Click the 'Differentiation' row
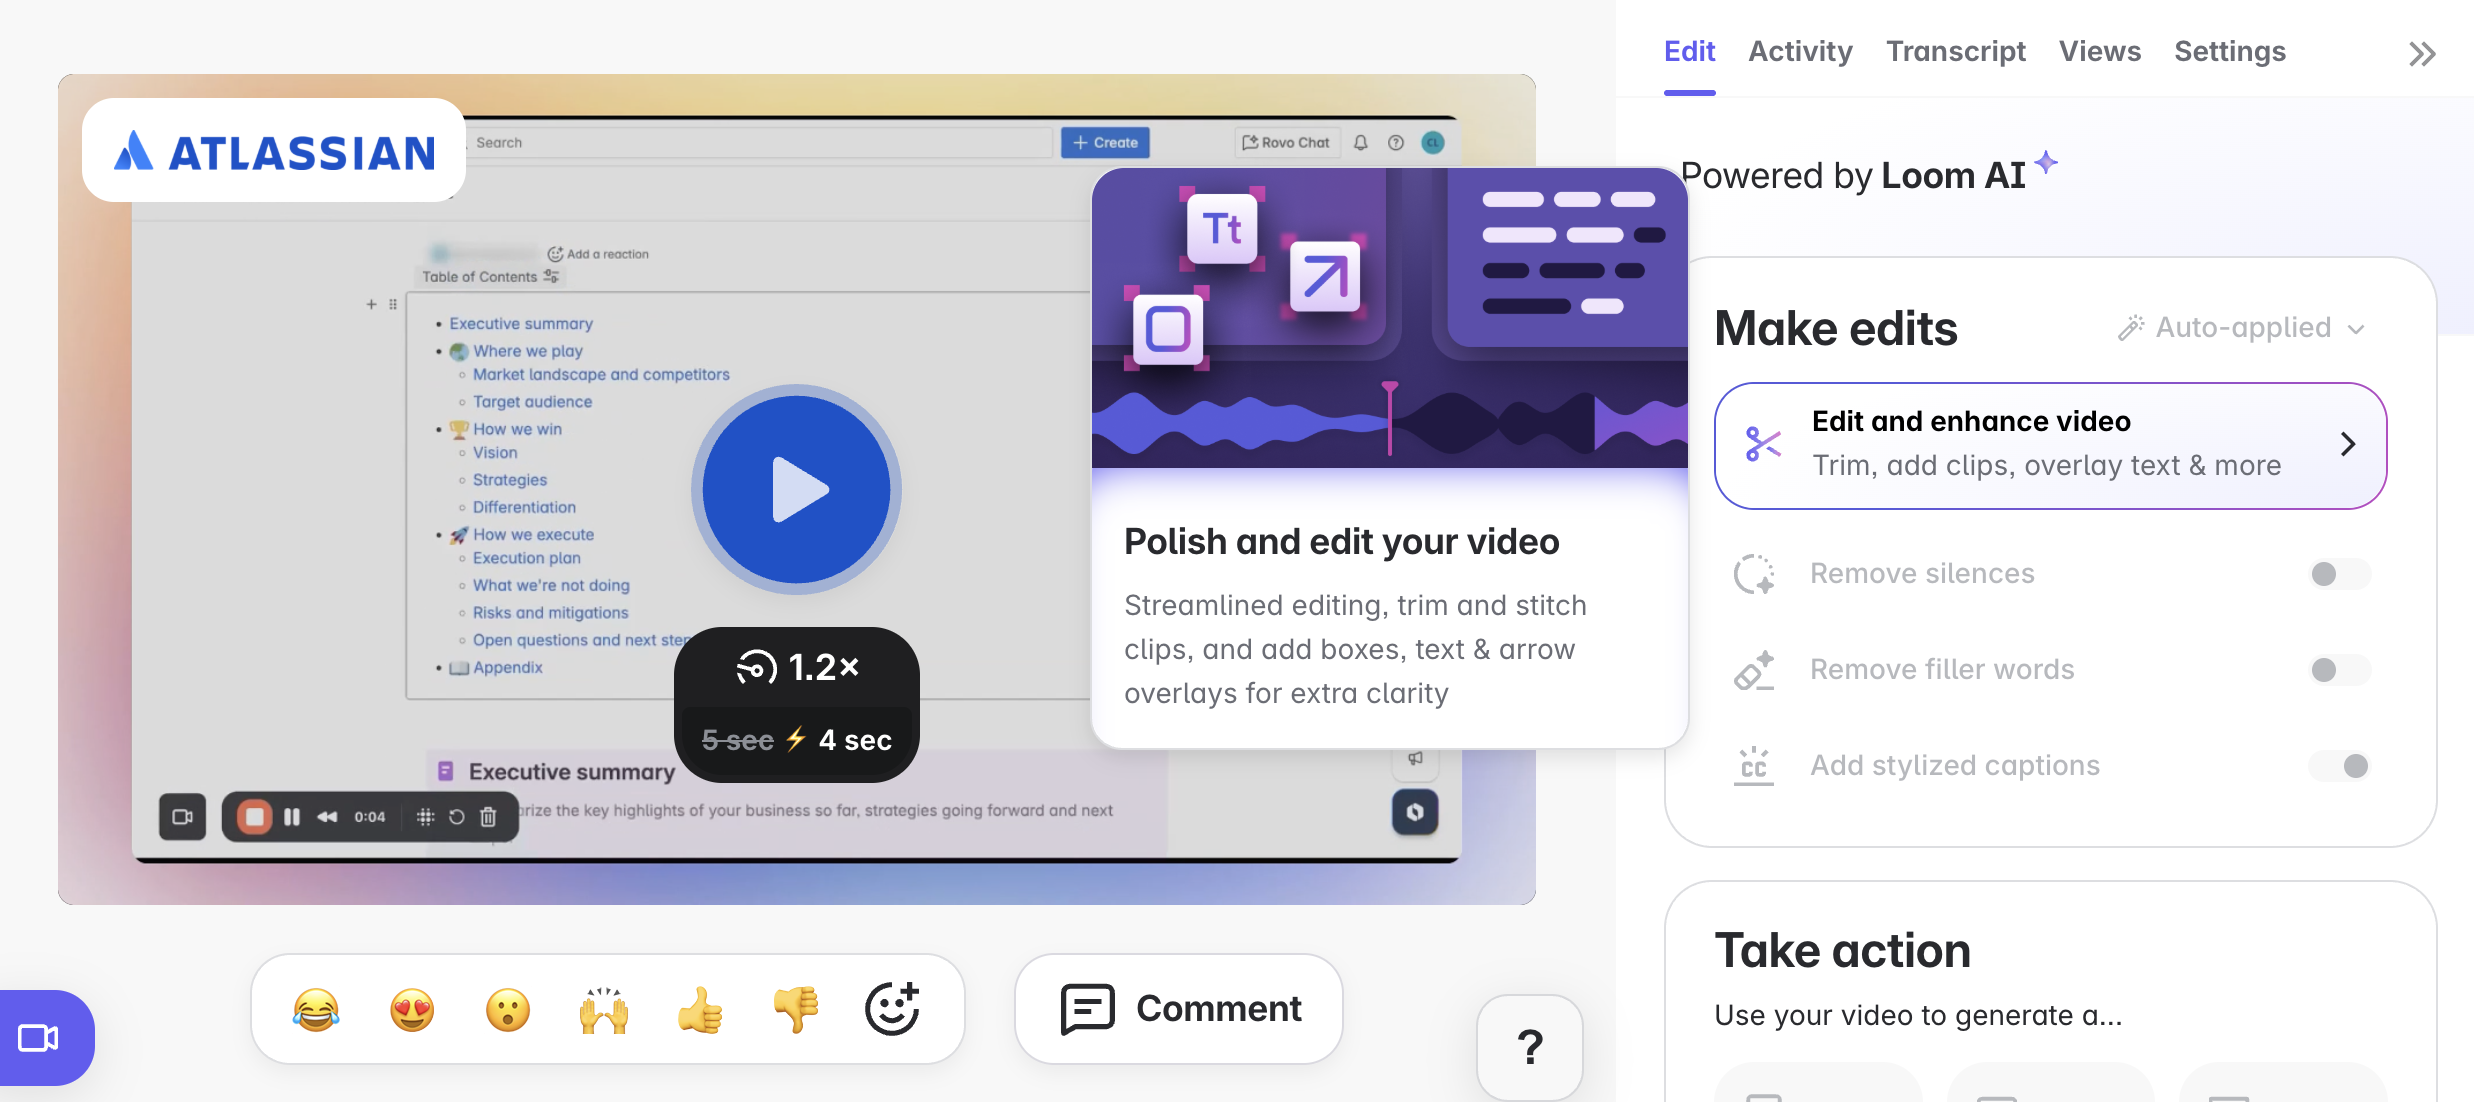The height and width of the screenshot is (1102, 2474). pos(524,507)
